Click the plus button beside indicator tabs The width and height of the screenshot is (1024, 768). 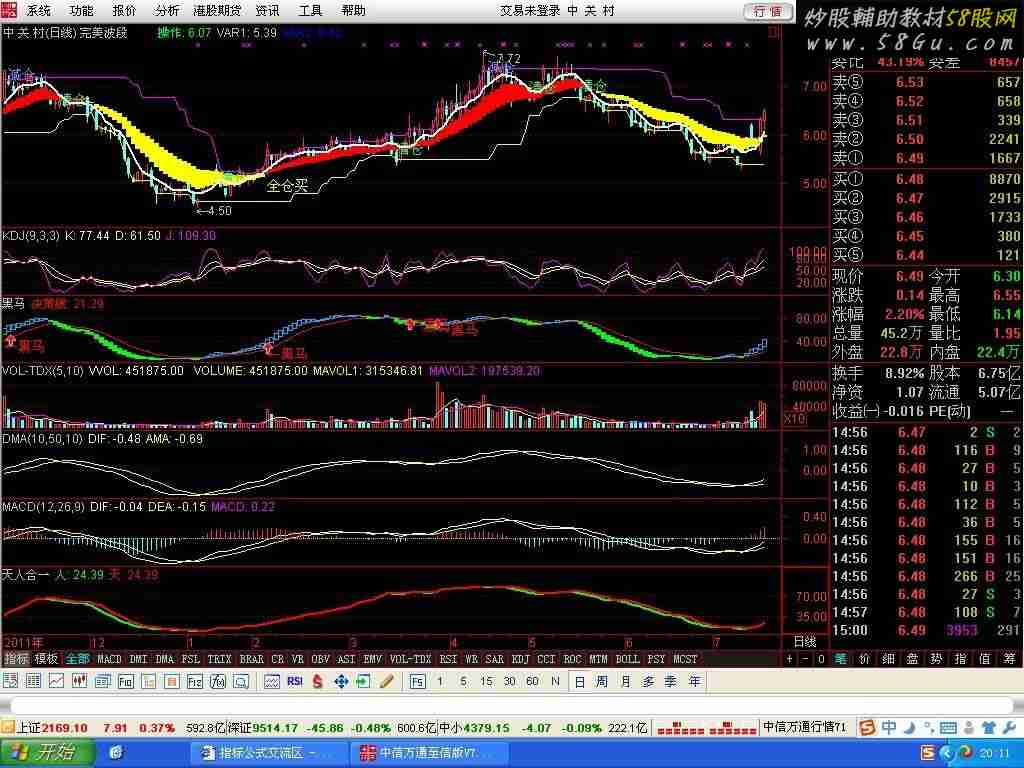790,659
